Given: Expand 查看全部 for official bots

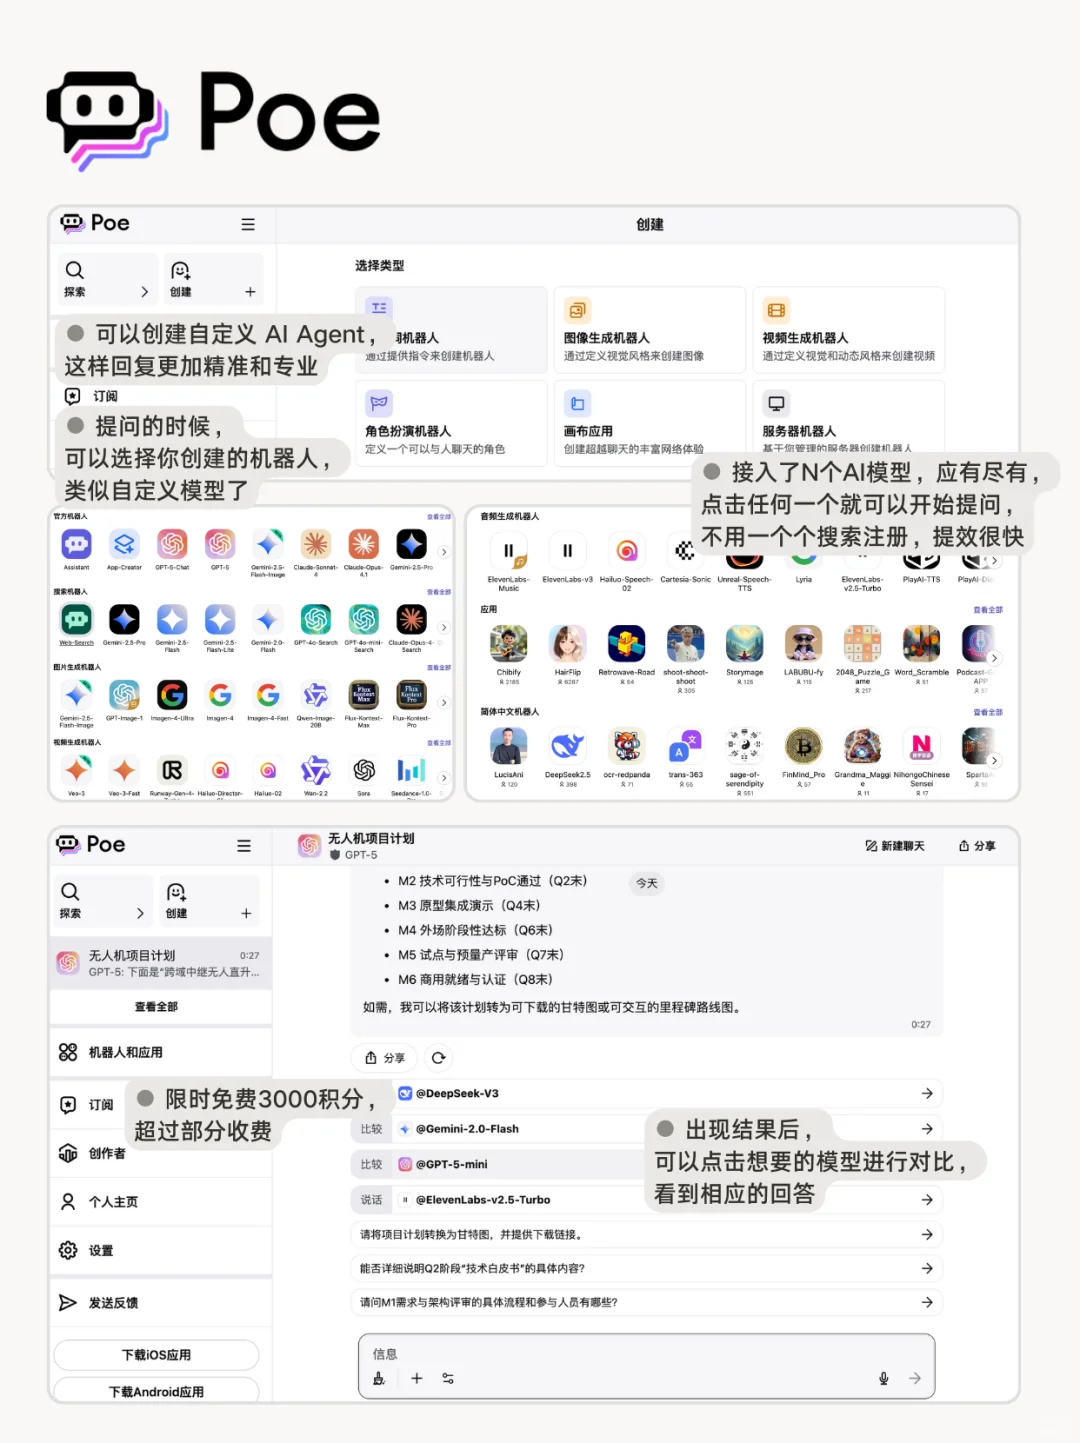Looking at the screenshot, I should (x=440, y=517).
